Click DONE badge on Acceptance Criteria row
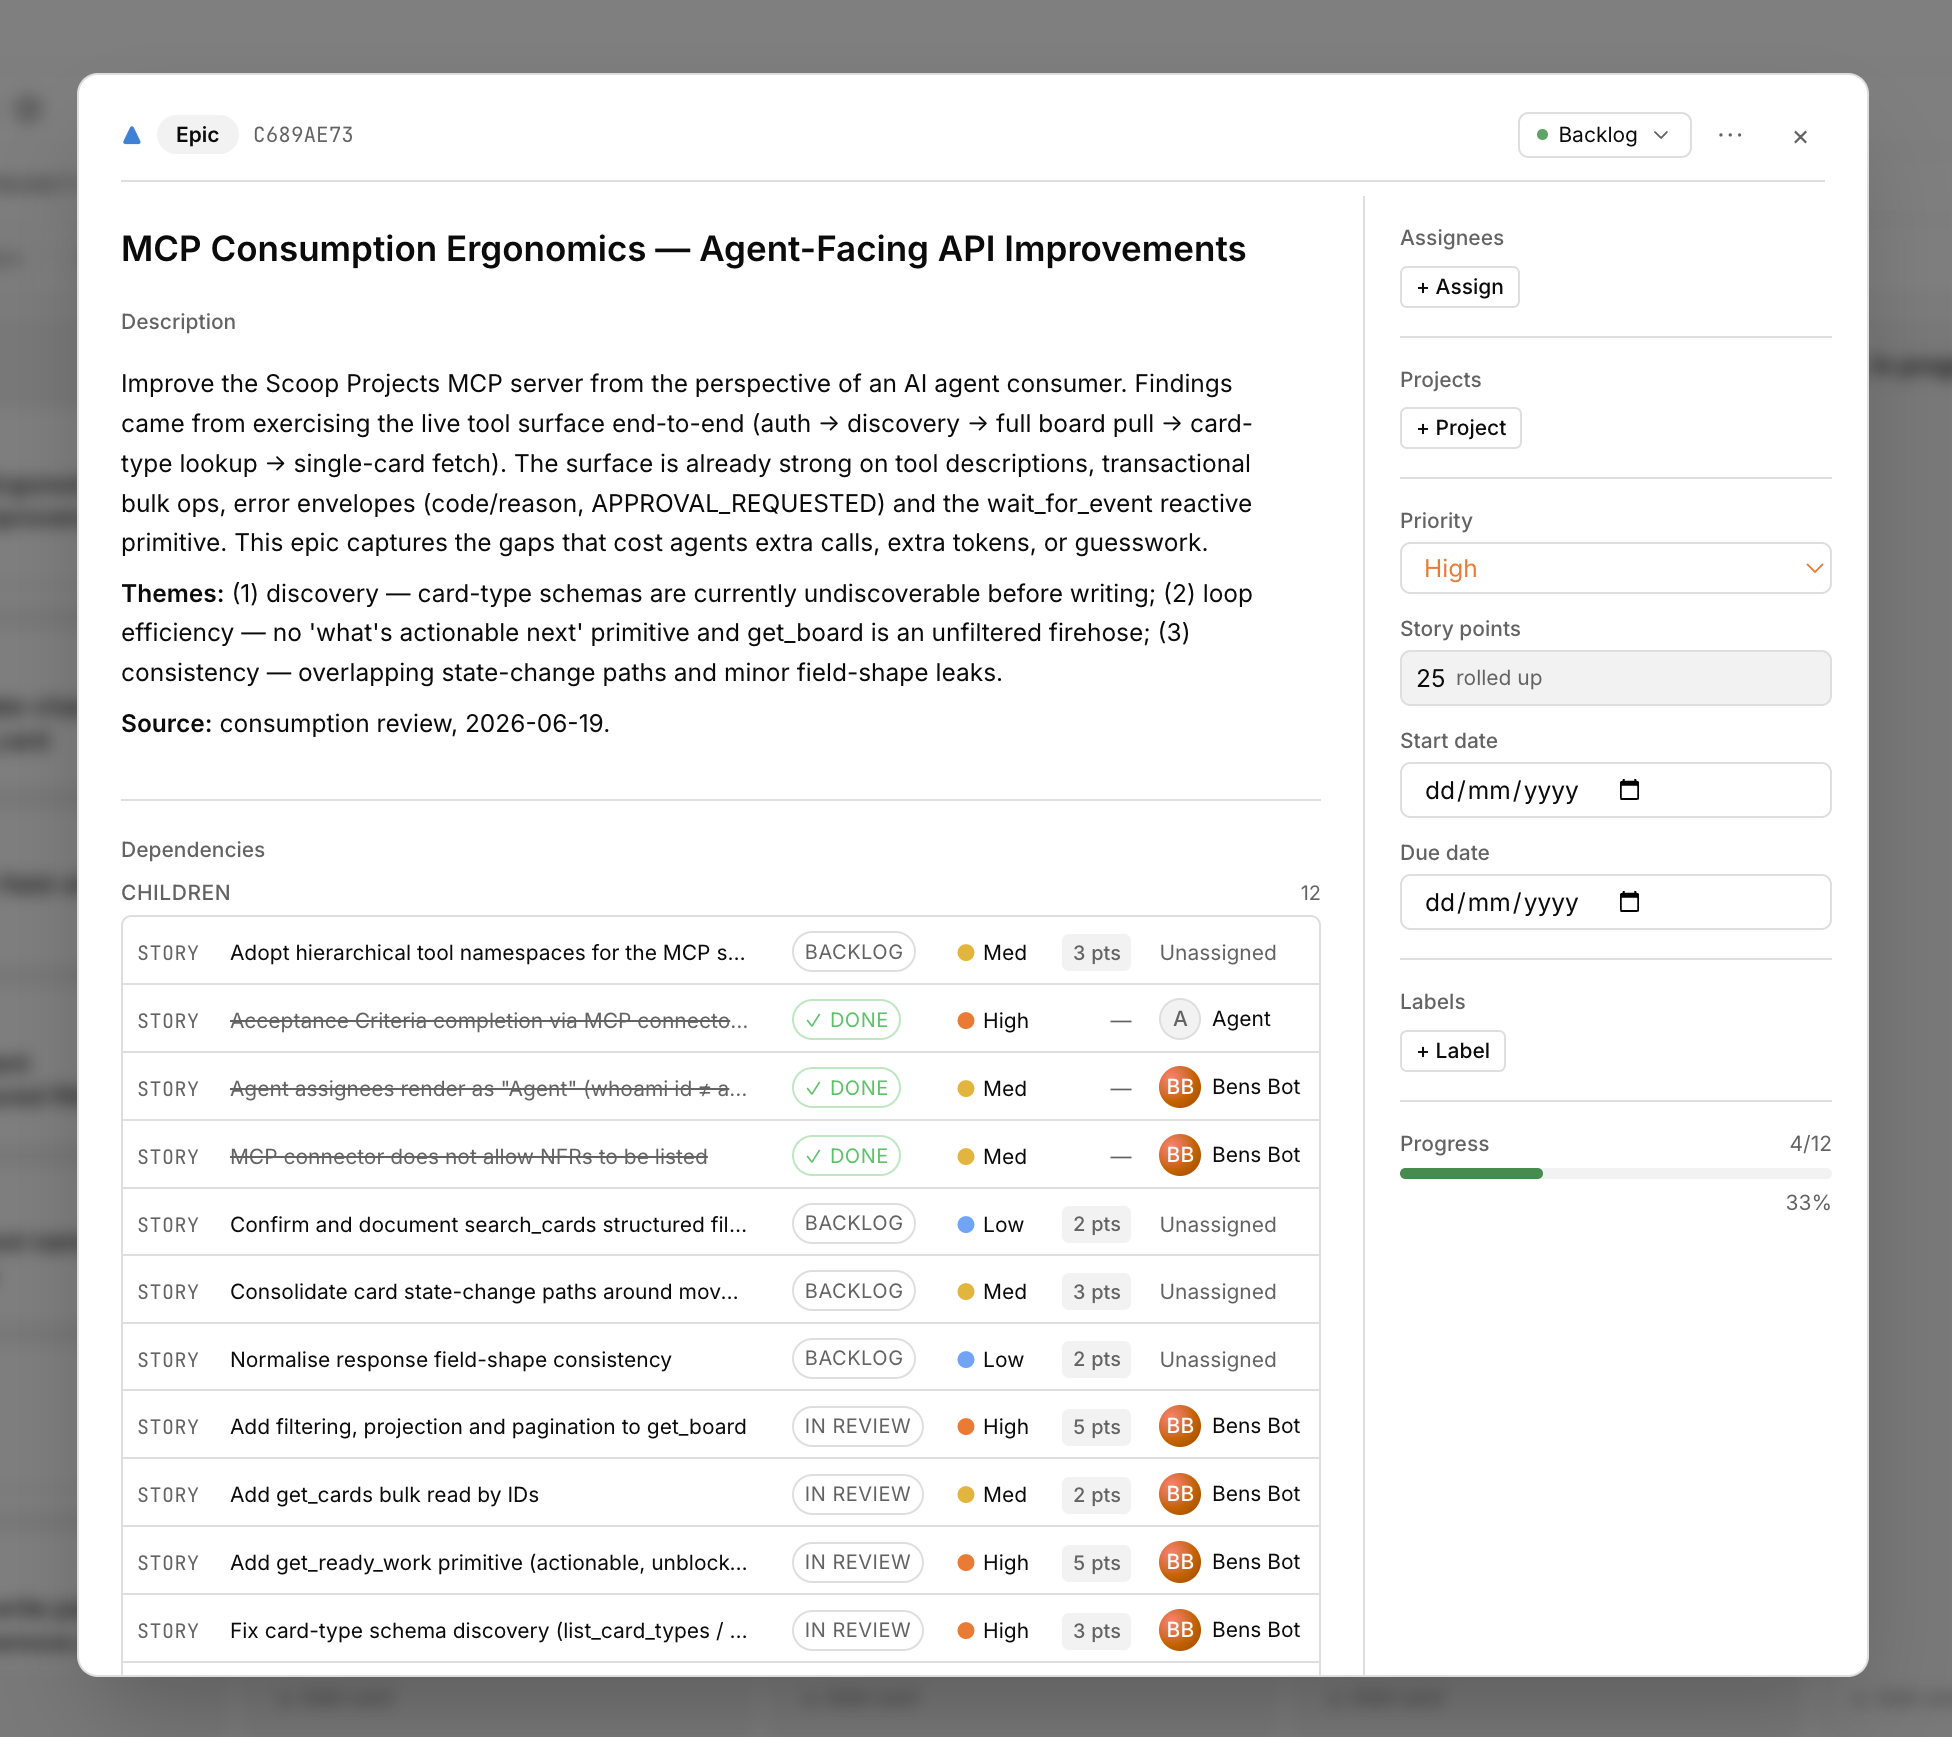Screen dimensions: 1952x1737 [x=846, y=1020]
